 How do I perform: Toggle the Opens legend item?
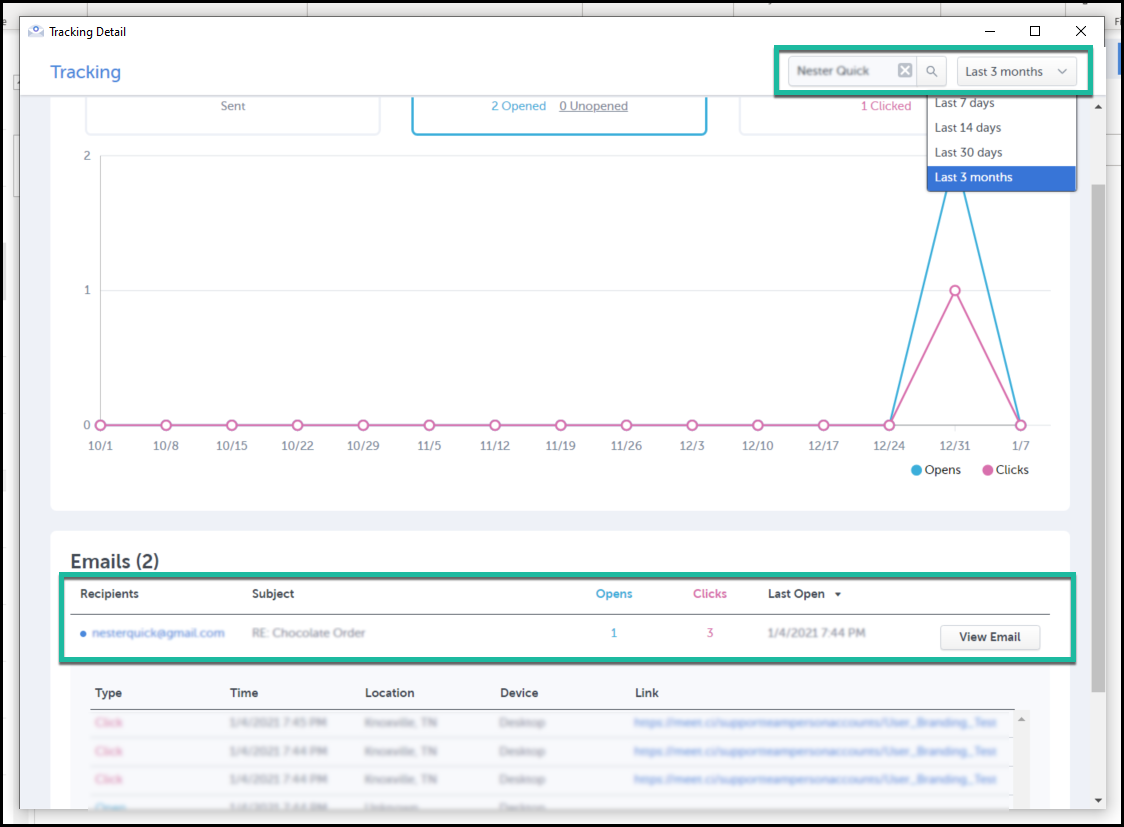coord(935,470)
